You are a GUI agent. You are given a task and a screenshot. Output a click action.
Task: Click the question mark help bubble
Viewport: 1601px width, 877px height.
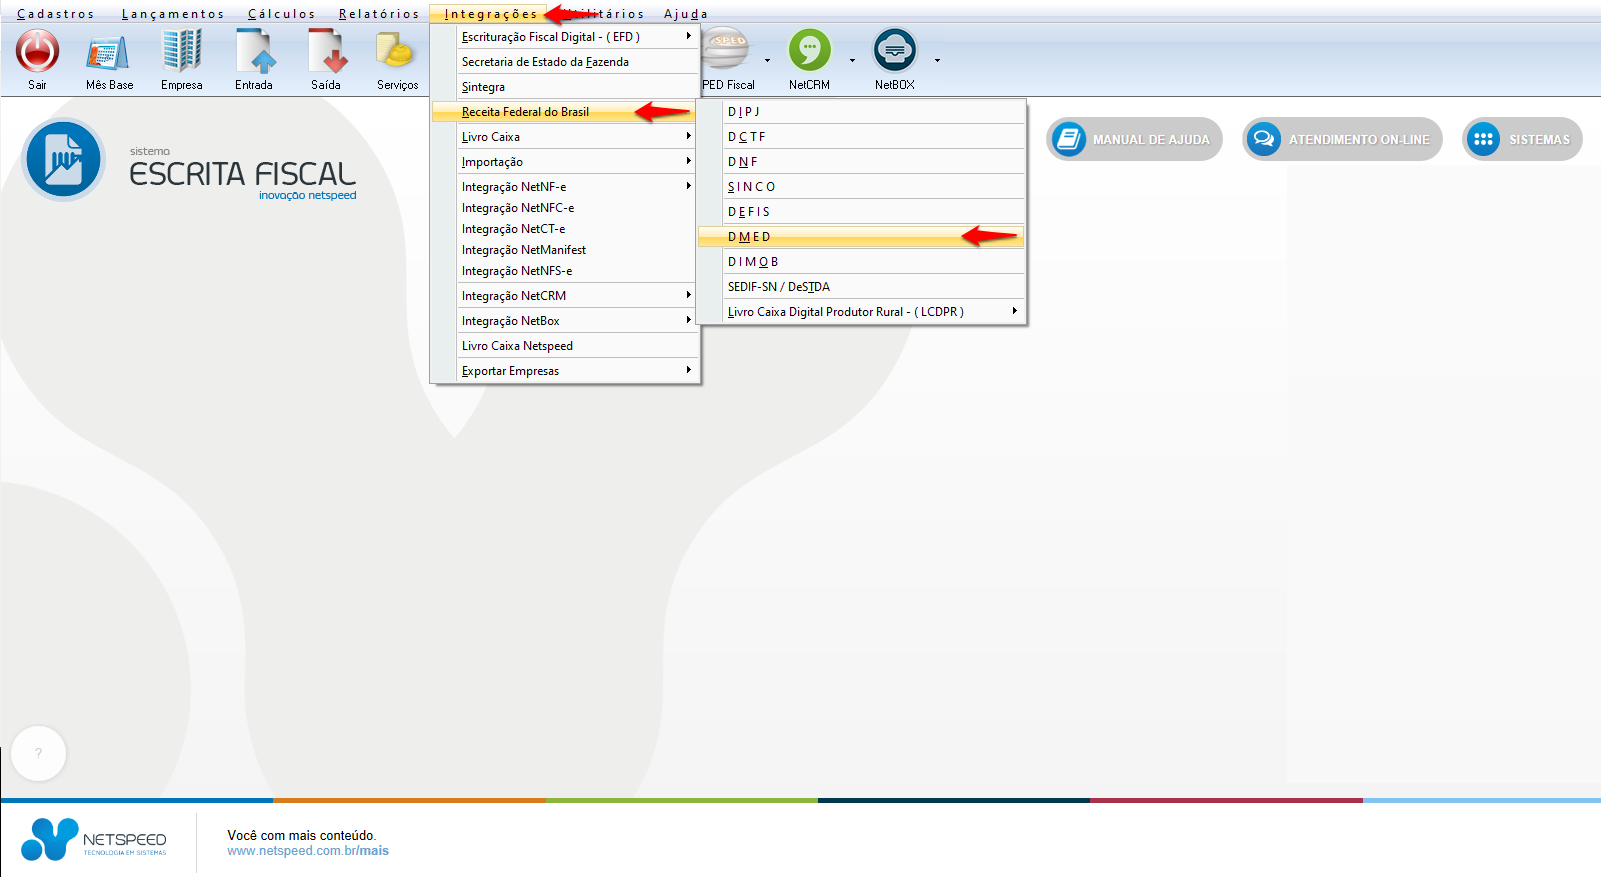pos(39,753)
